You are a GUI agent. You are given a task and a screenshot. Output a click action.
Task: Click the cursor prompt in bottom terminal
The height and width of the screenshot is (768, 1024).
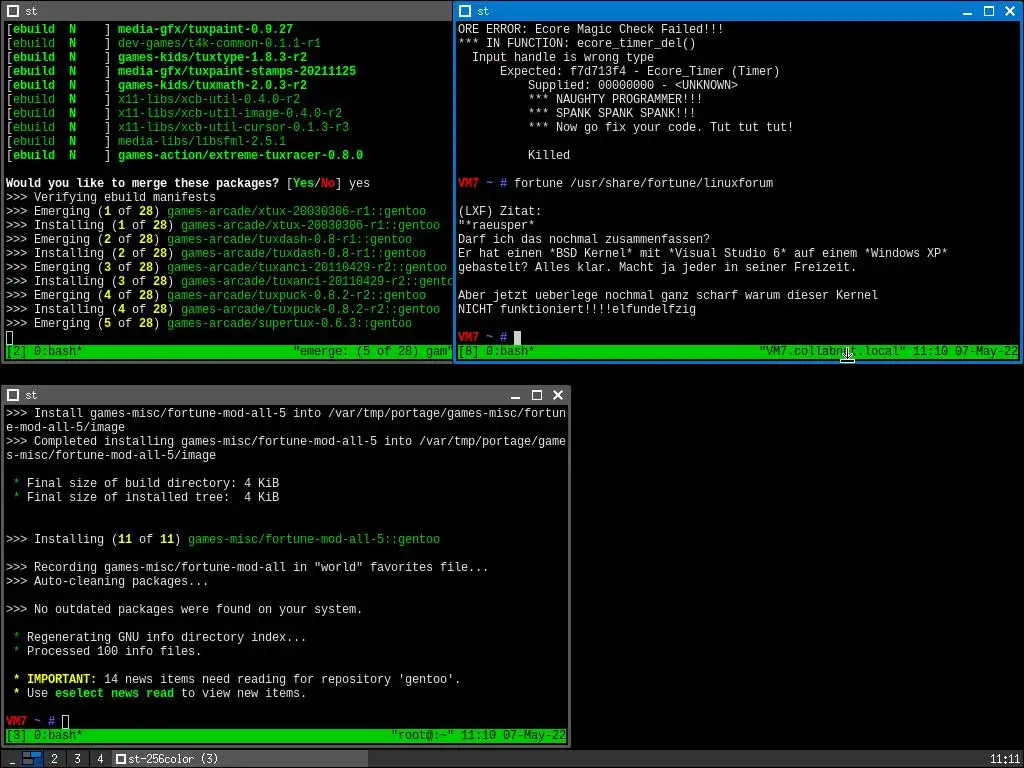pyautogui.click(x=65, y=722)
